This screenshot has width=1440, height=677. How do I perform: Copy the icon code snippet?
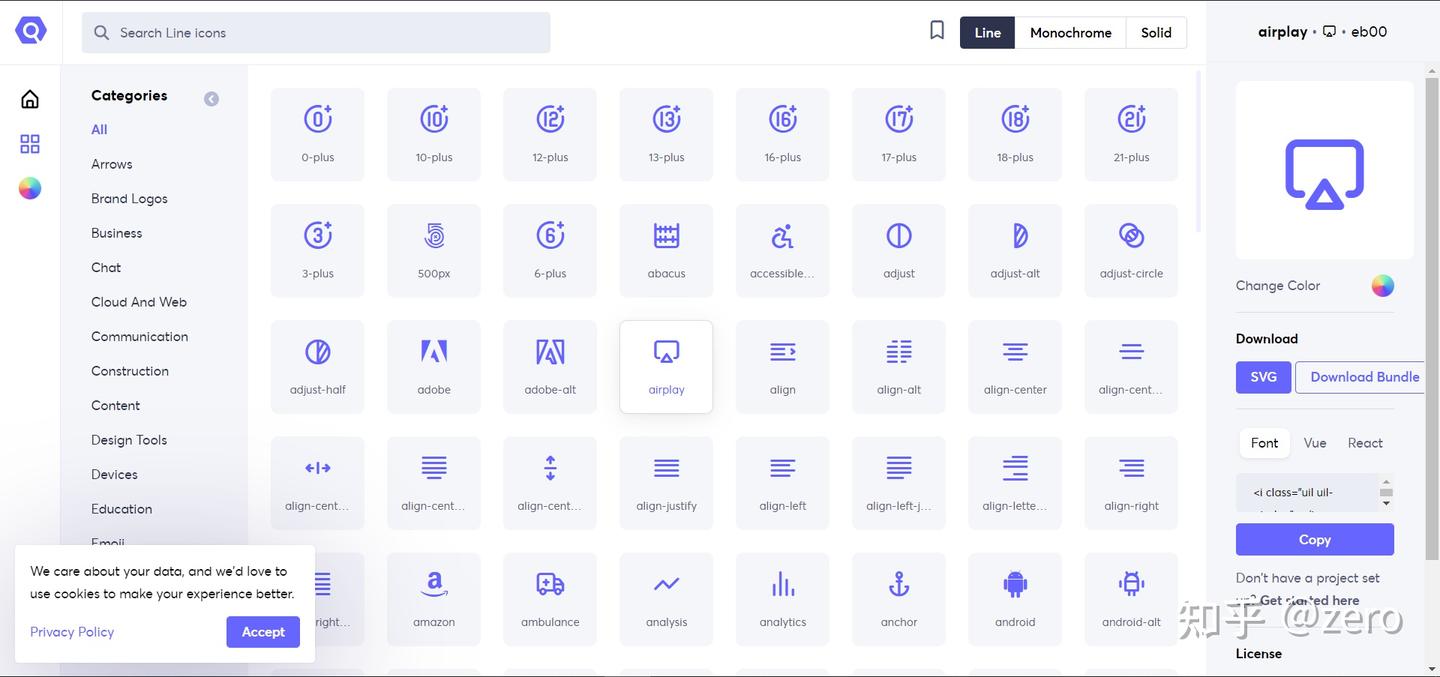click(1314, 540)
